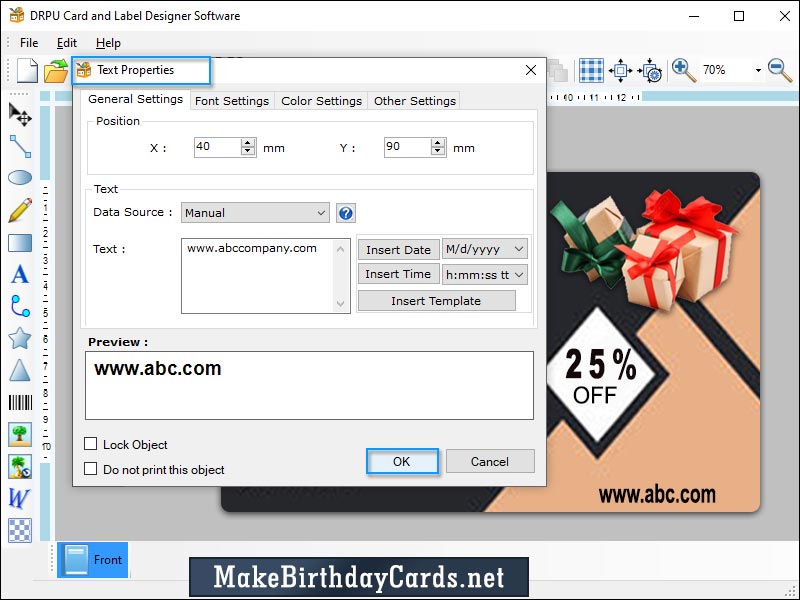Enable the Lock Object checkbox

[91, 444]
